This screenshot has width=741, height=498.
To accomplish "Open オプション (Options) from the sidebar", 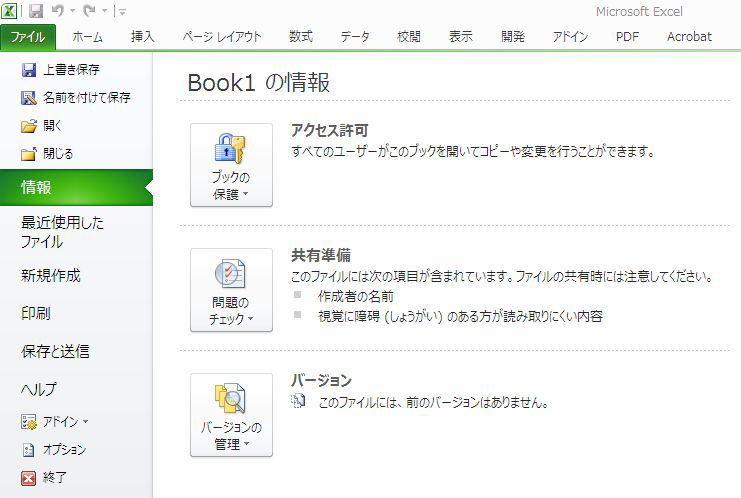I will (54, 449).
